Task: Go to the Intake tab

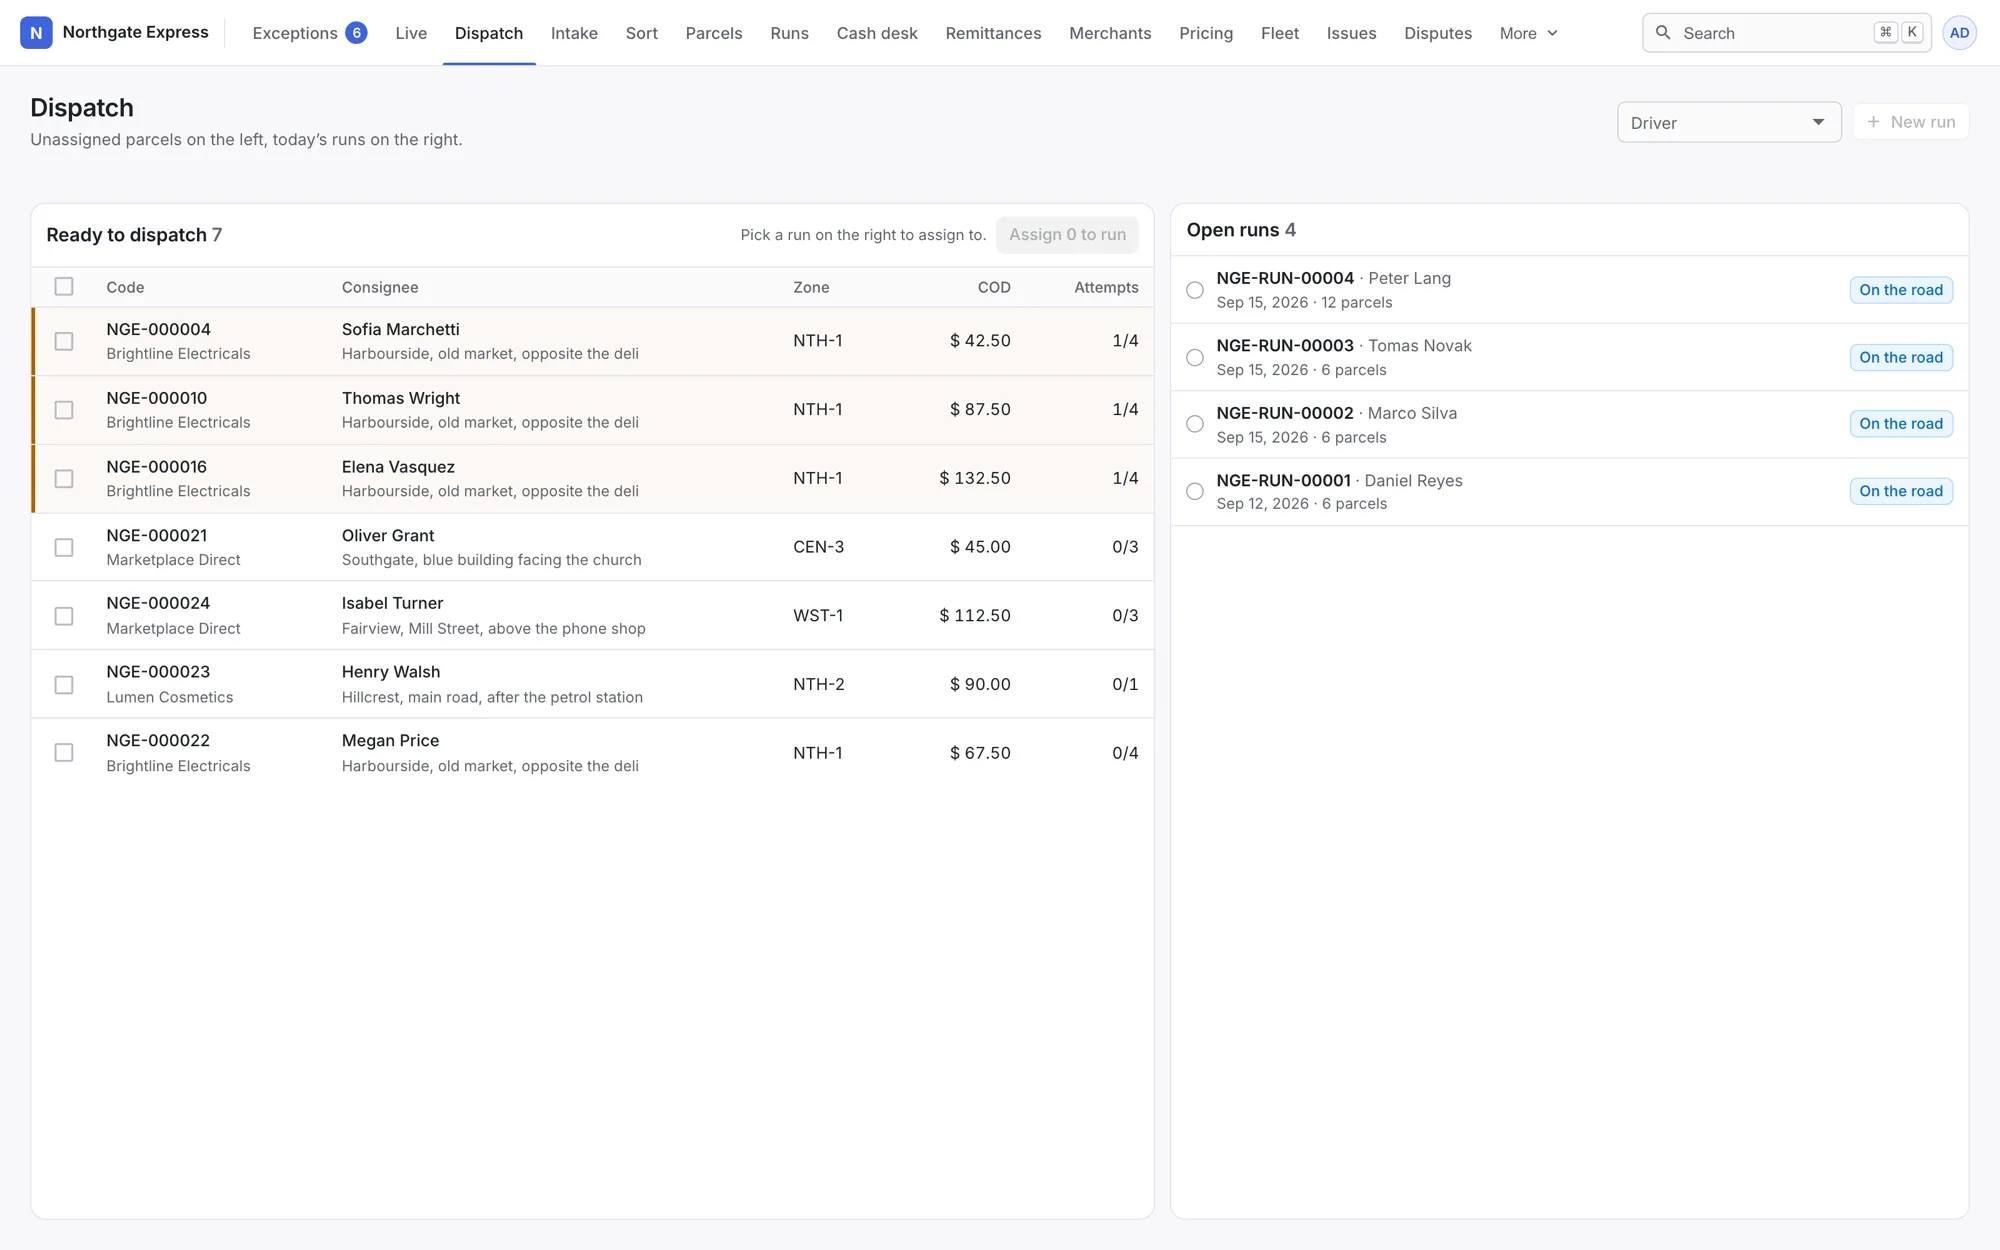Action: (574, 33)
